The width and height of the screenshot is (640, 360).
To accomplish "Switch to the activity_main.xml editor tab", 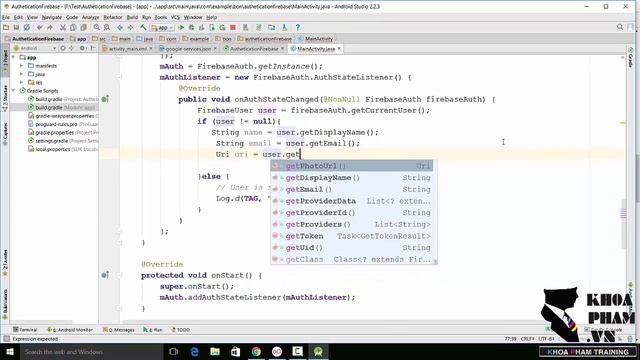I will point(127,49).
